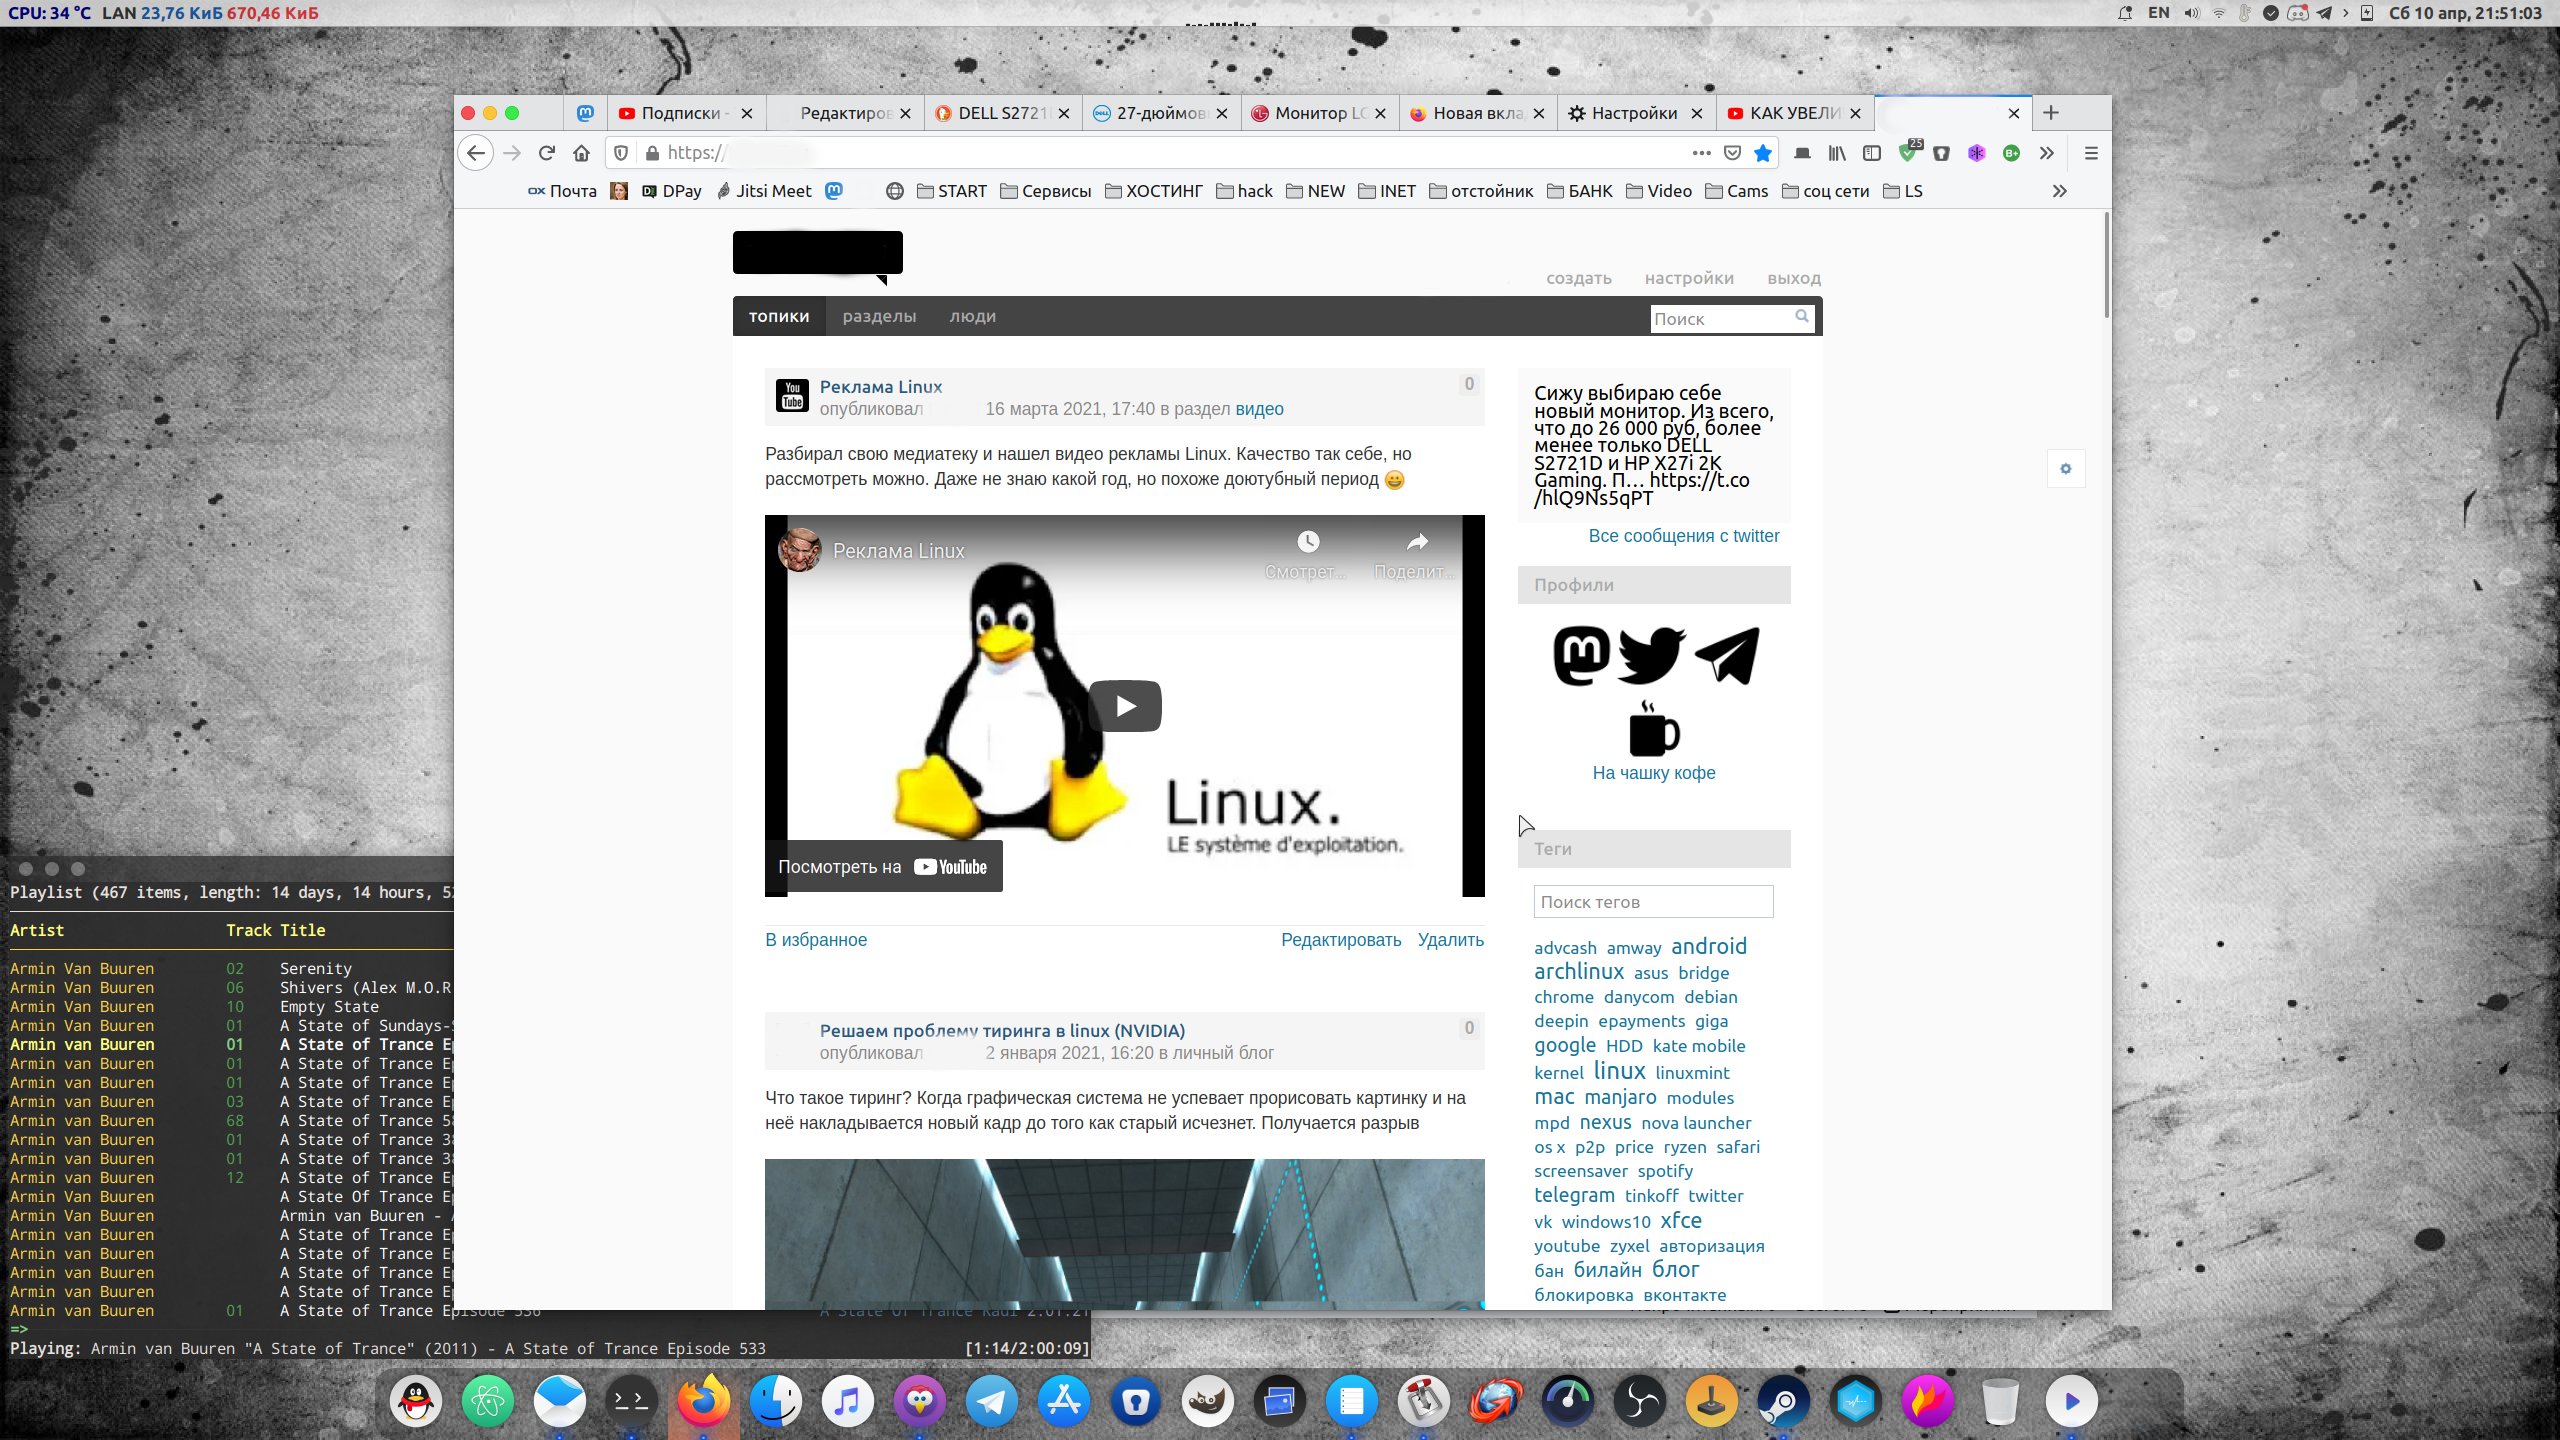Click Удалить to delete the Linux post

[x=1451, y=940]
